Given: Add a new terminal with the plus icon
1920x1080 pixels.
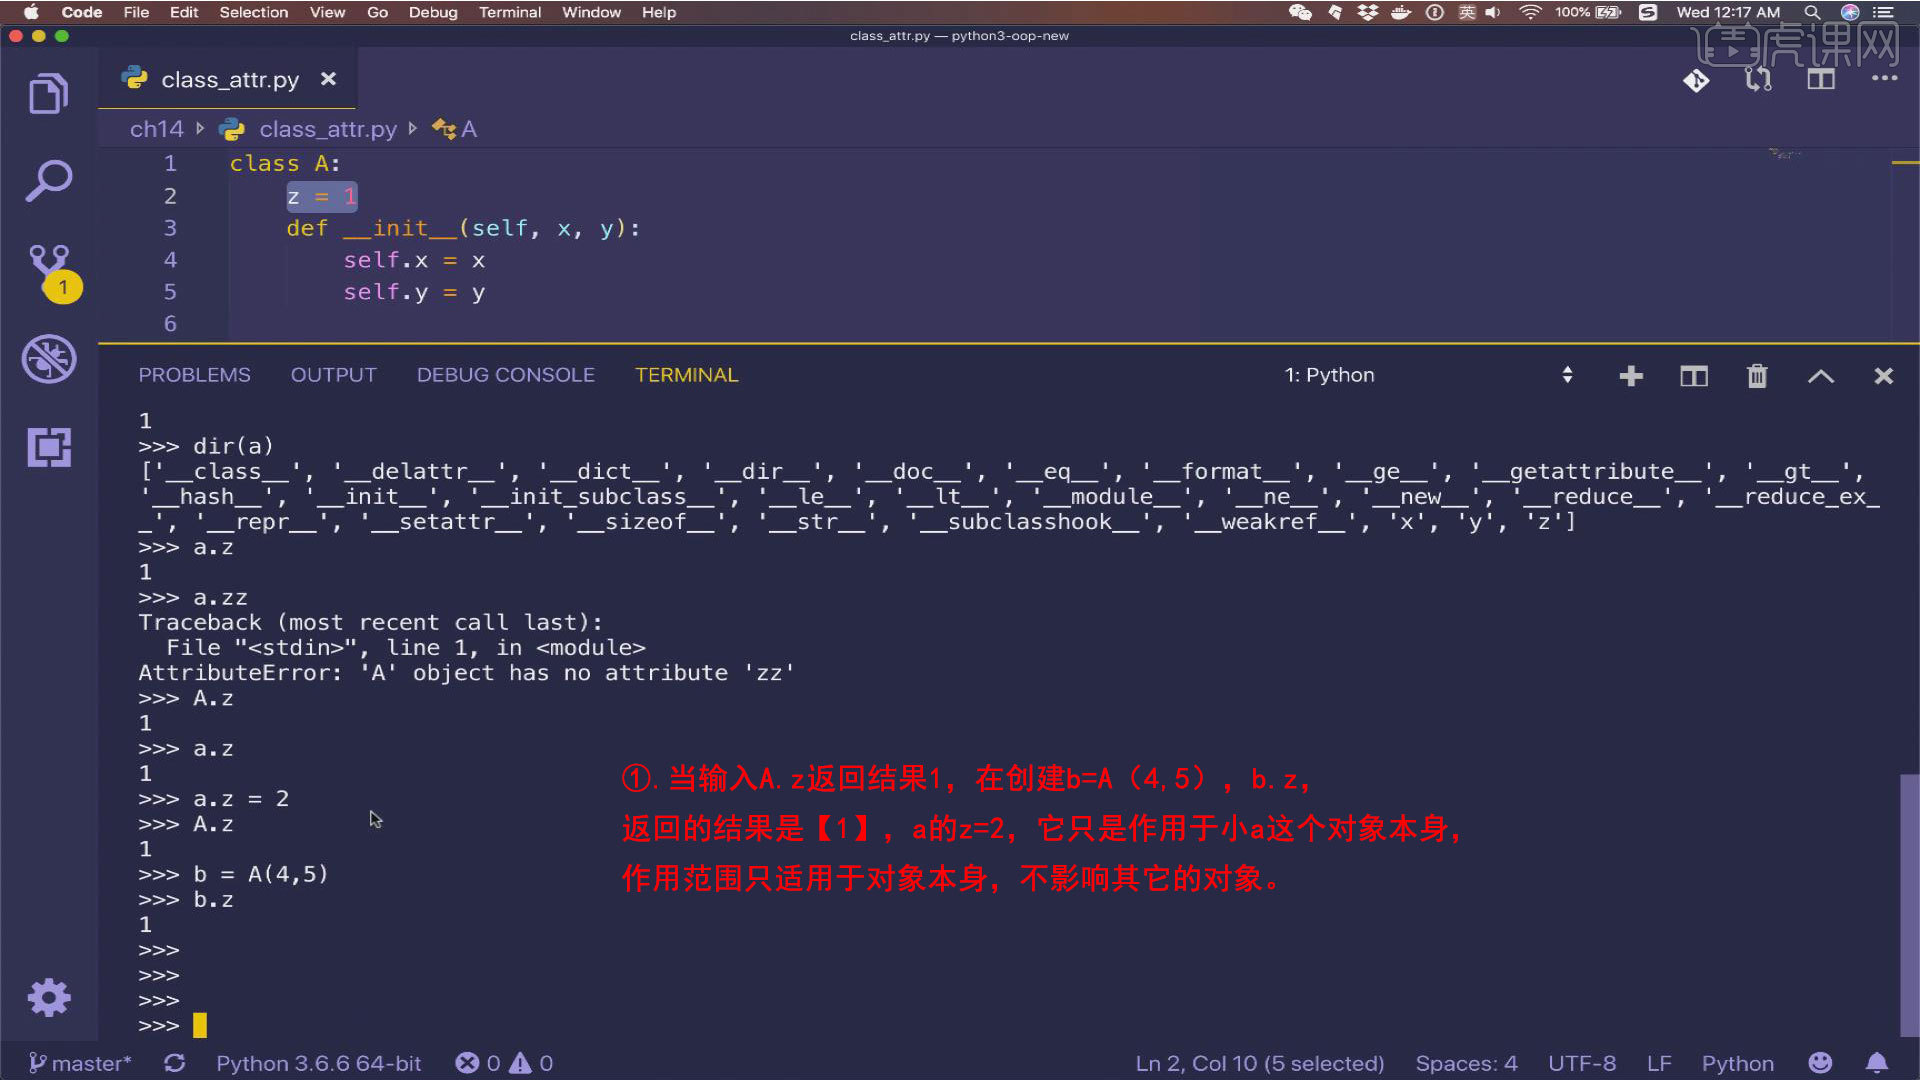Looking at the screenshot, I should click(x=1630, y=376).
